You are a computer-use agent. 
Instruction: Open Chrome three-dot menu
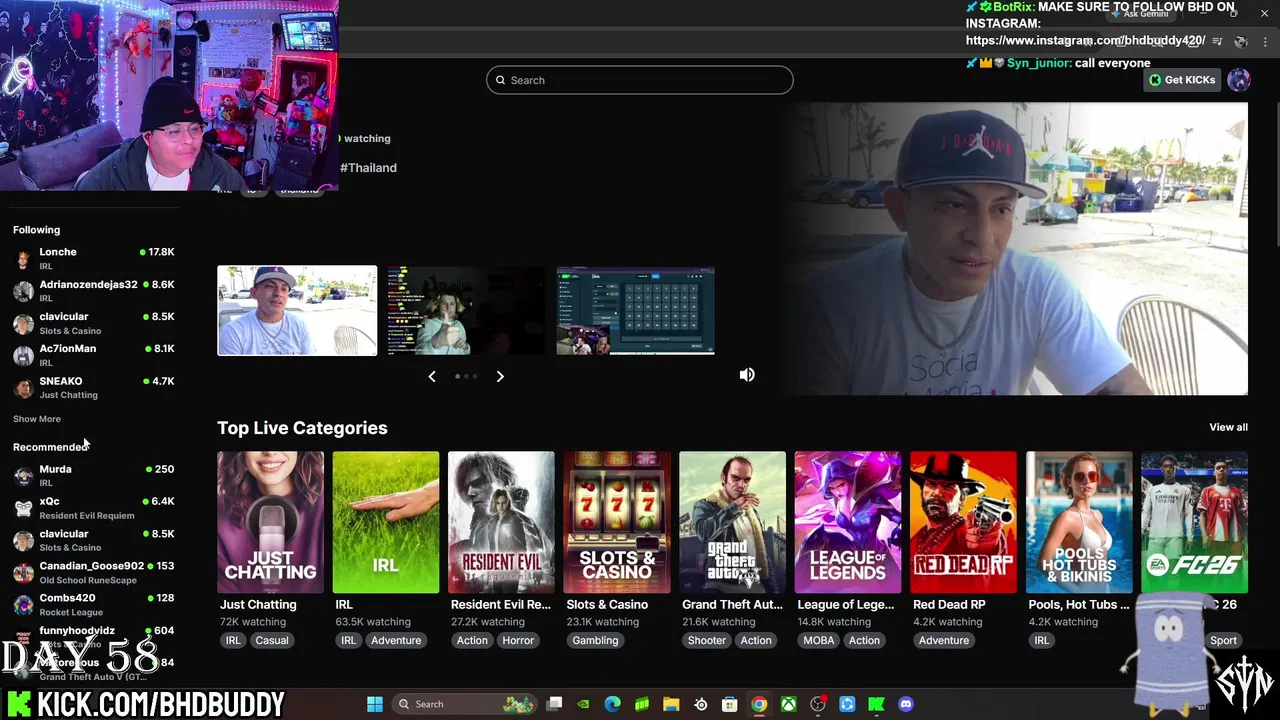1265,41
